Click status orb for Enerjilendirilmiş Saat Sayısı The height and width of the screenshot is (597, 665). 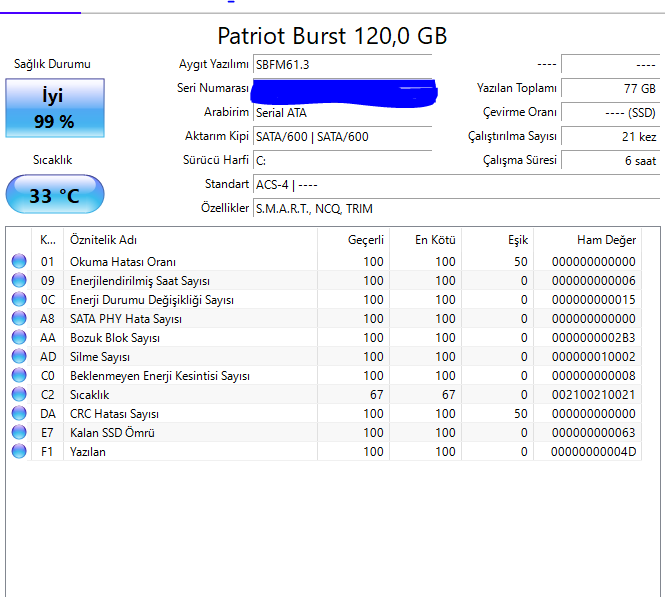click(x=19, y=280)
